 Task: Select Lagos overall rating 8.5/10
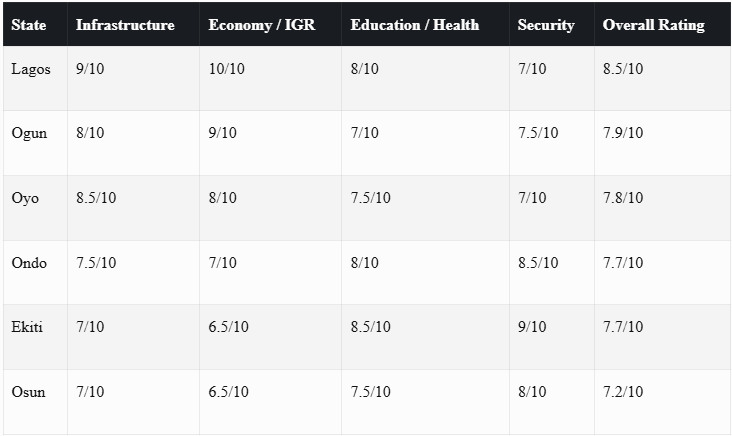(623, 69)
